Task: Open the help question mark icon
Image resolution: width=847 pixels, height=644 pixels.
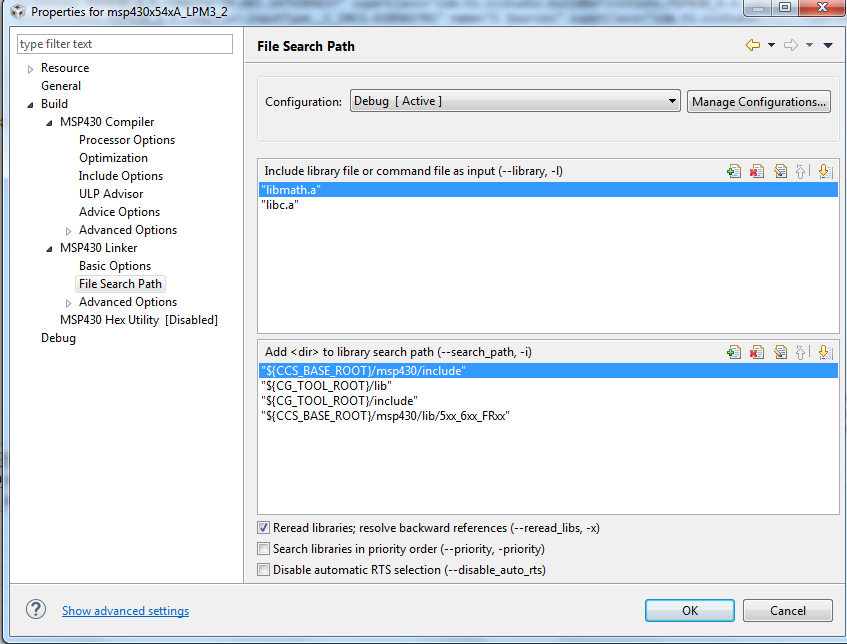Action: (x=36, y=609)
